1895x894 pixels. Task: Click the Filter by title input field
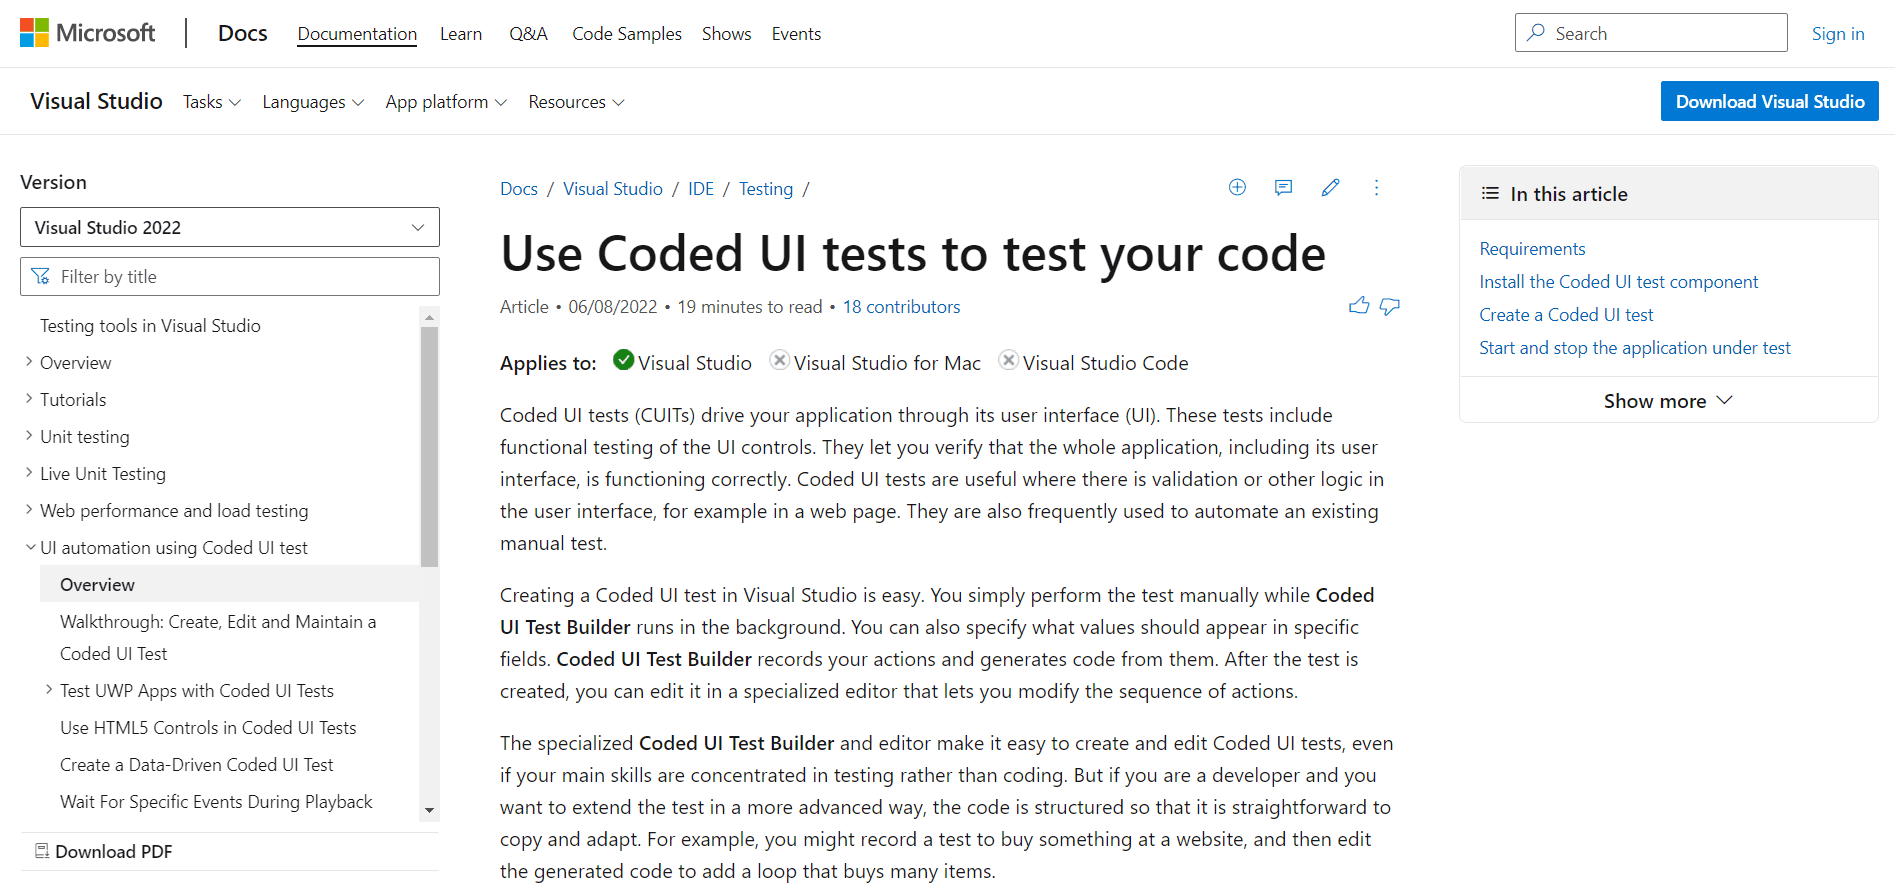point(229,276)
